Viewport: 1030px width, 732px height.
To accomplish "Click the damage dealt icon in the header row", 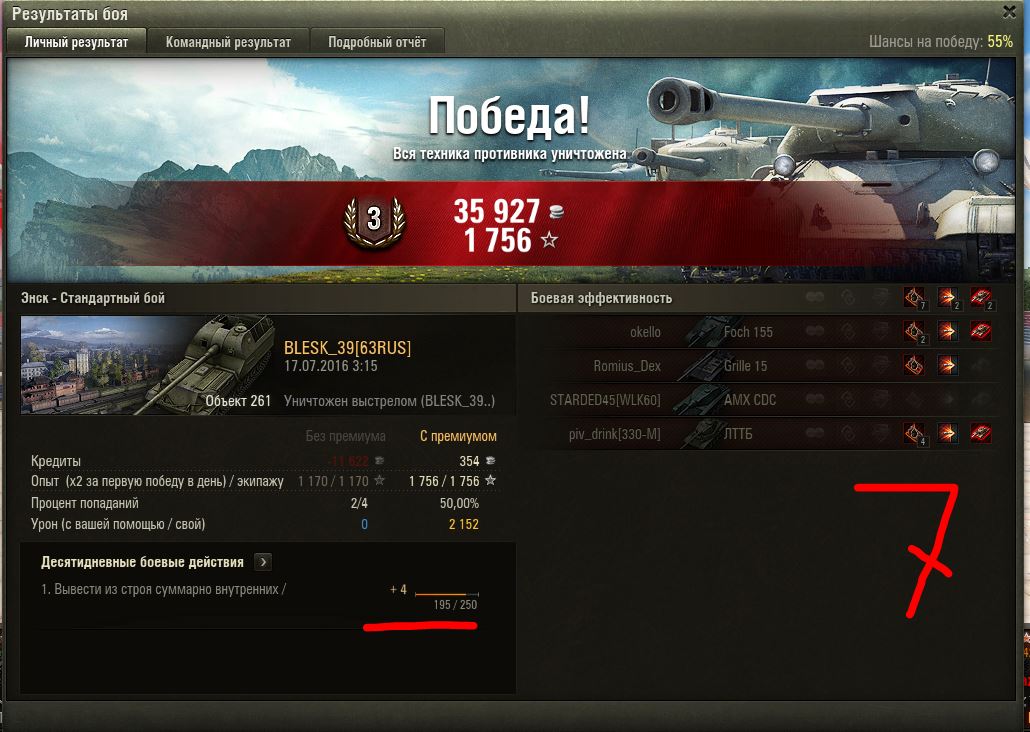I will 947,298.
